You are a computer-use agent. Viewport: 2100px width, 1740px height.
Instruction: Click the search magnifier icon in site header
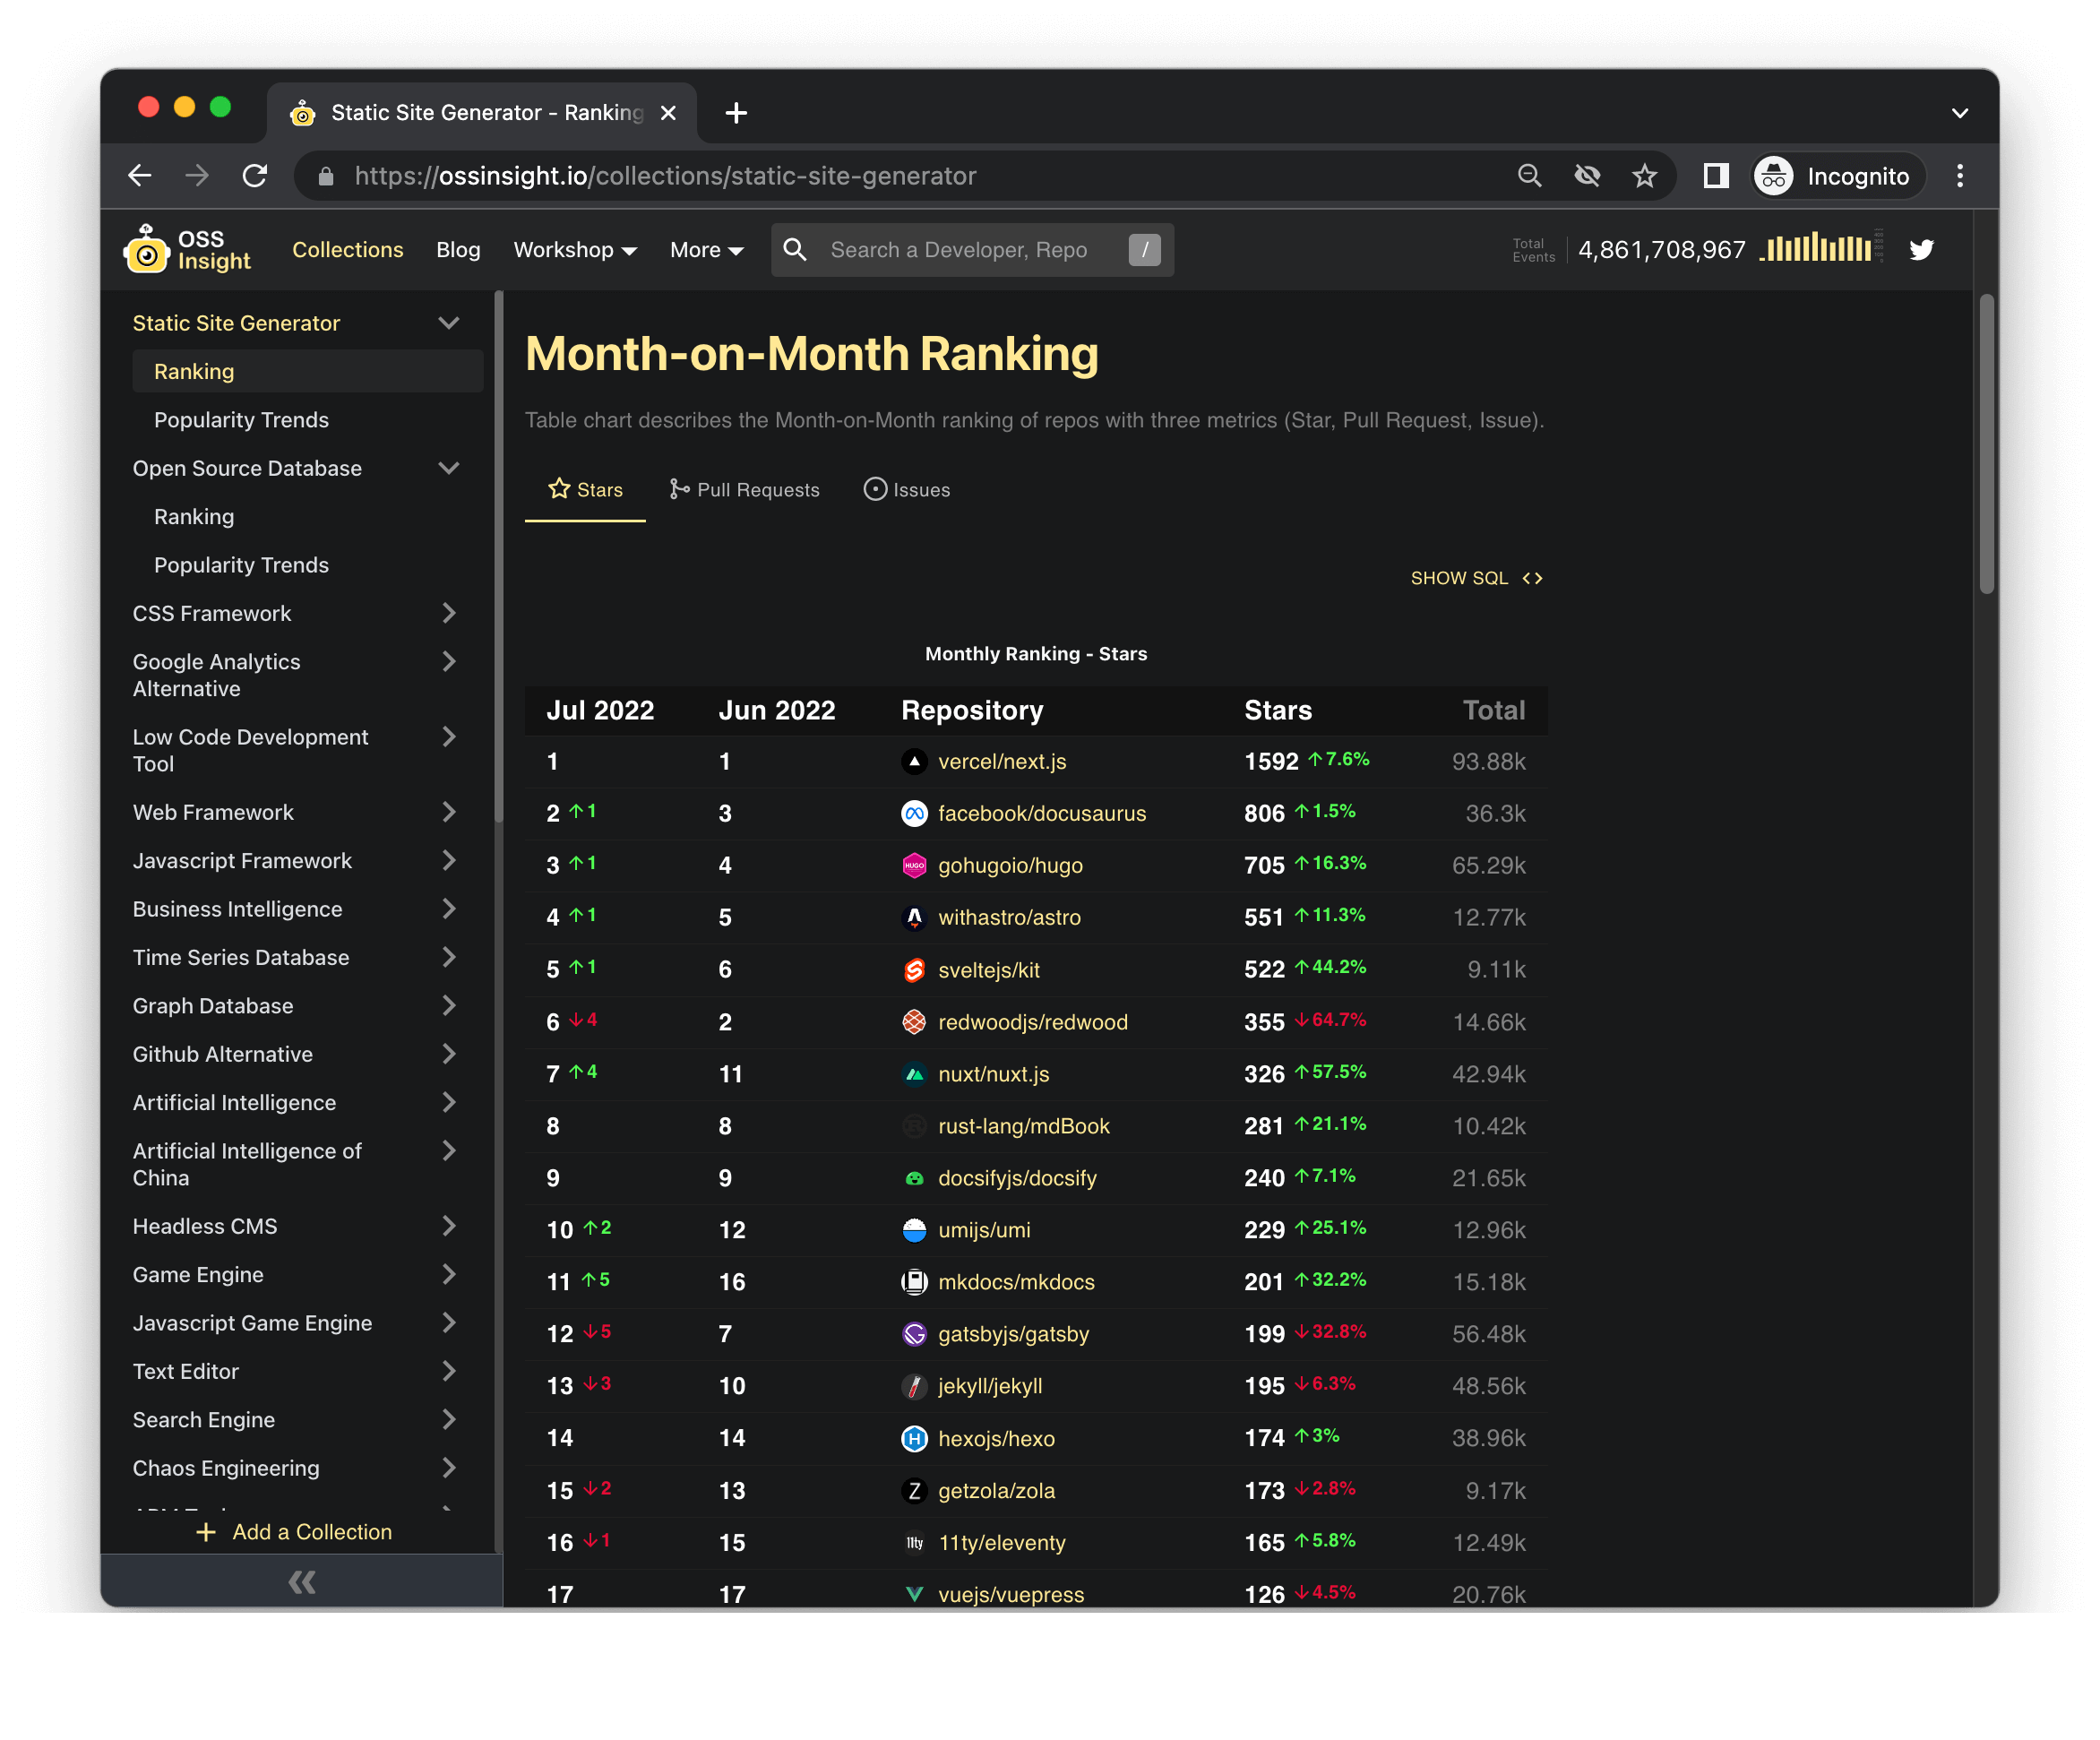pos(795,250)
